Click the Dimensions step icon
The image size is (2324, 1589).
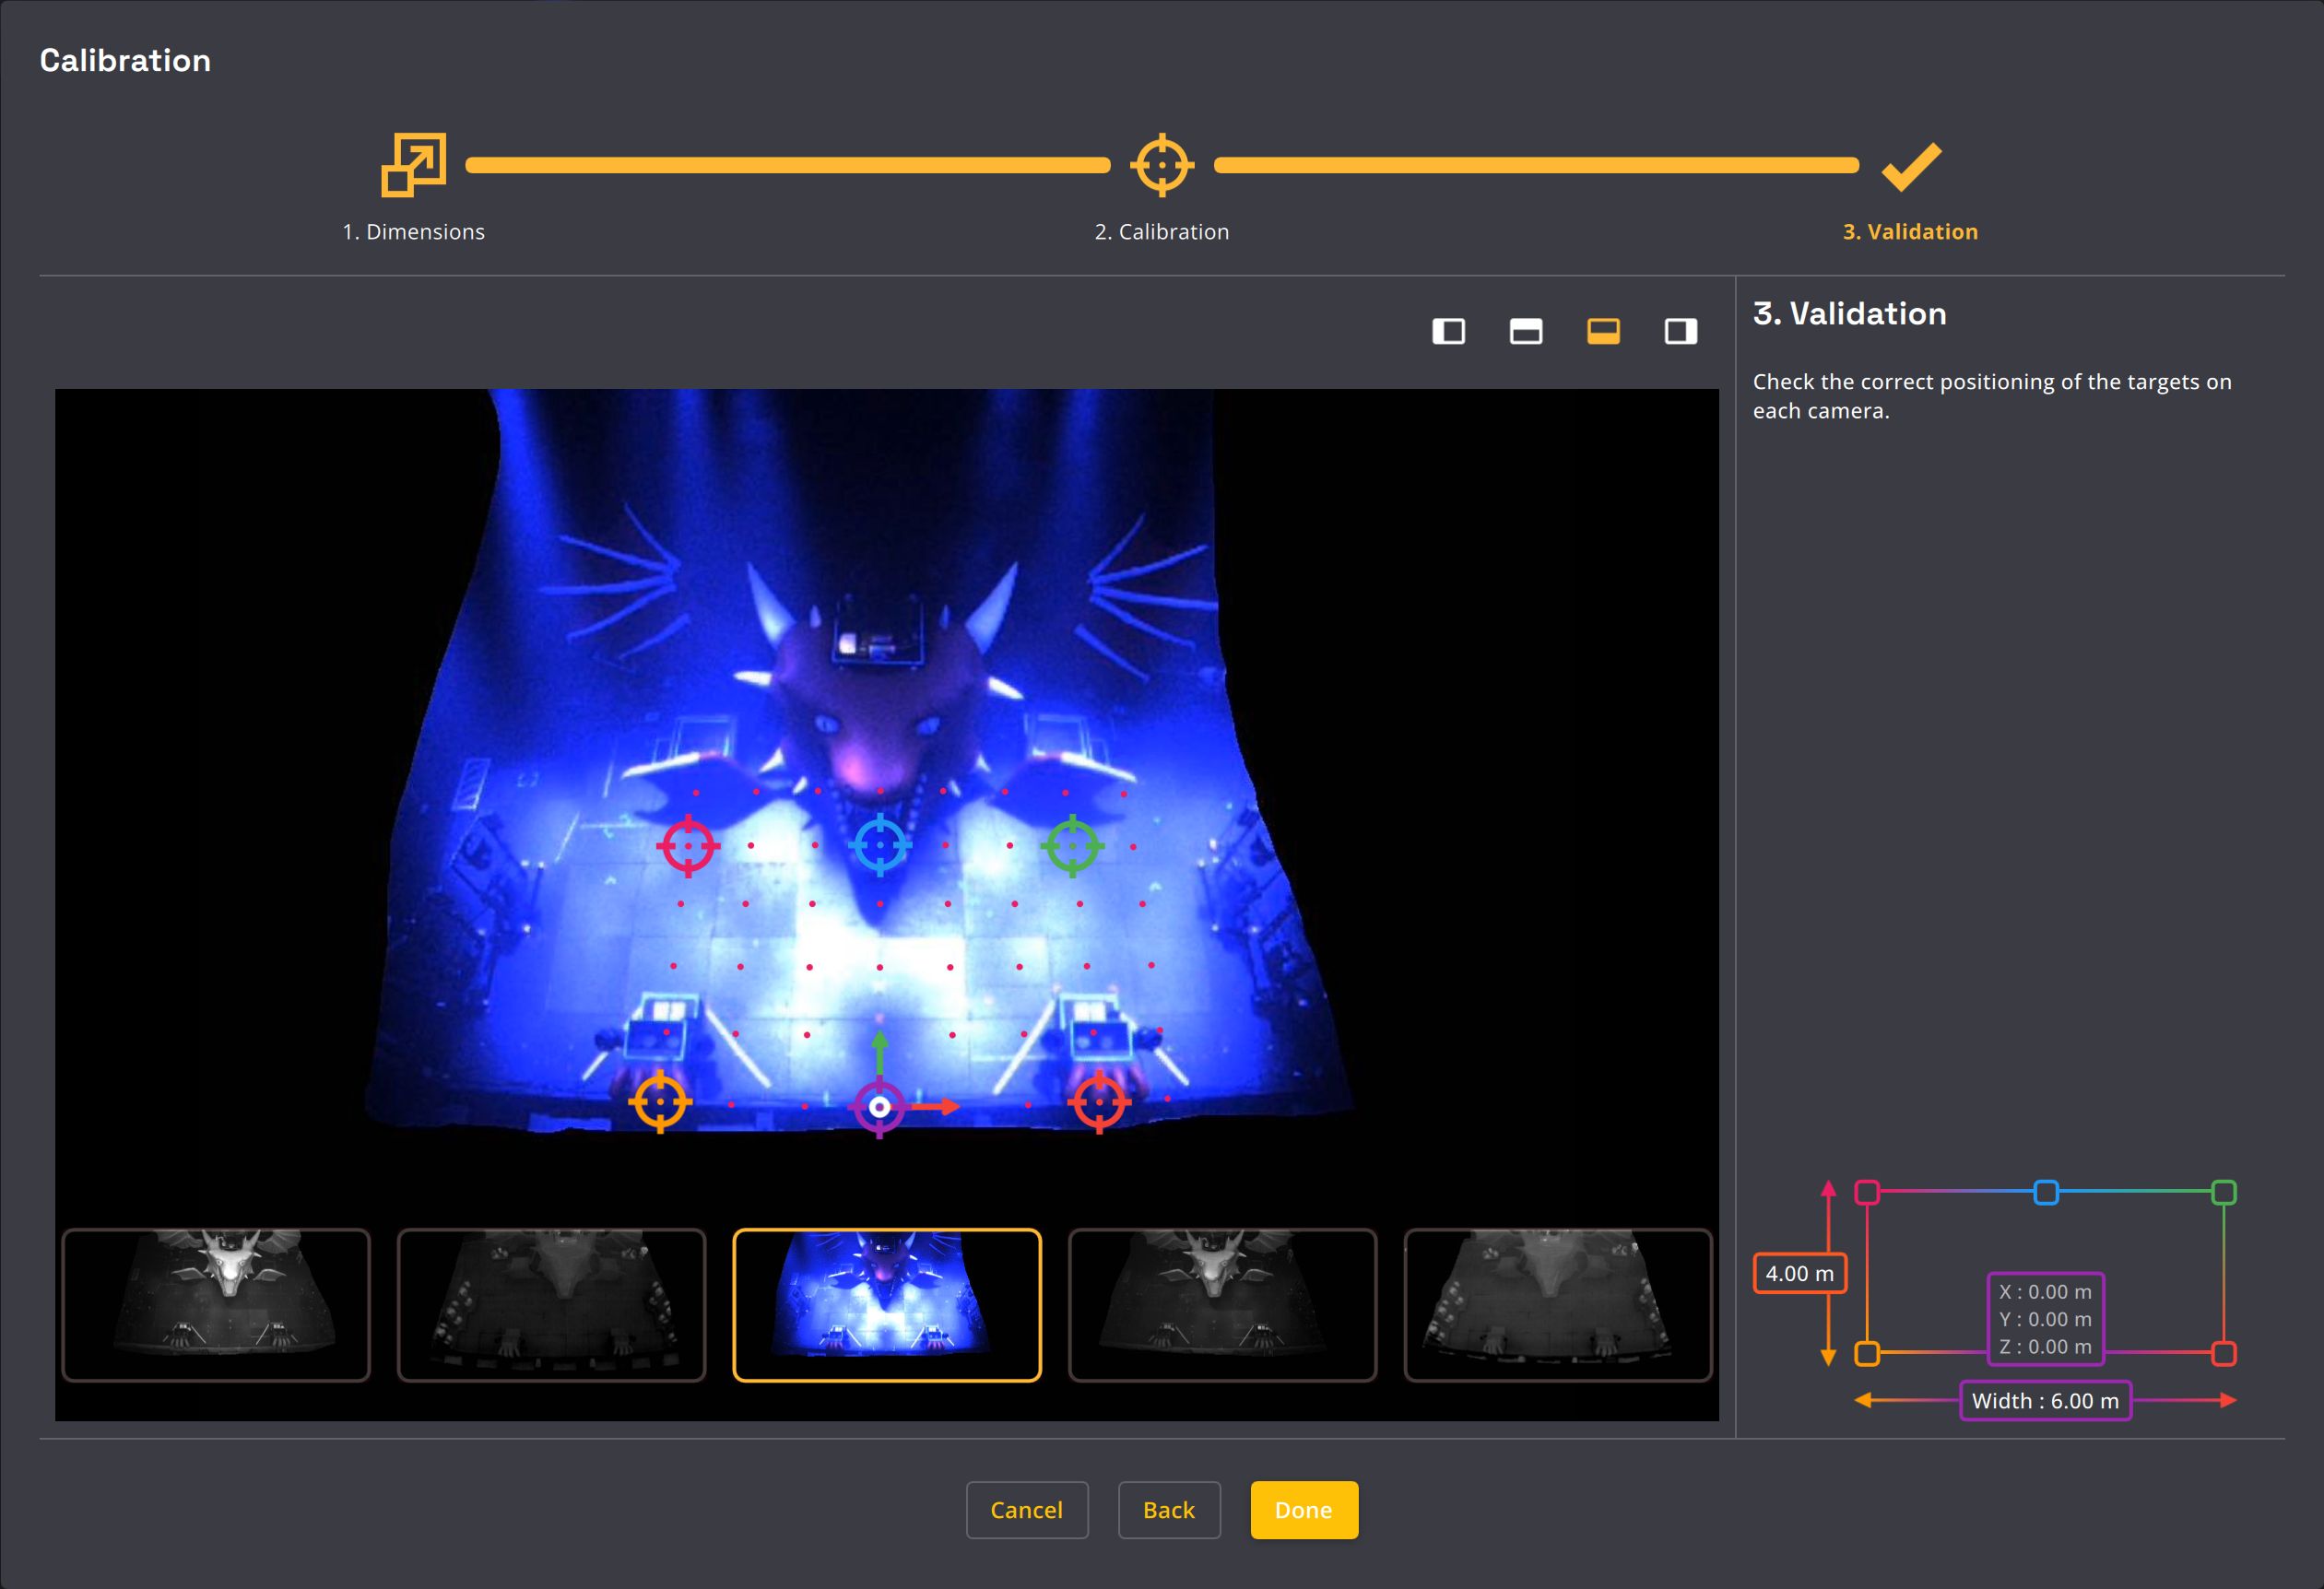[x=413, y=165]
